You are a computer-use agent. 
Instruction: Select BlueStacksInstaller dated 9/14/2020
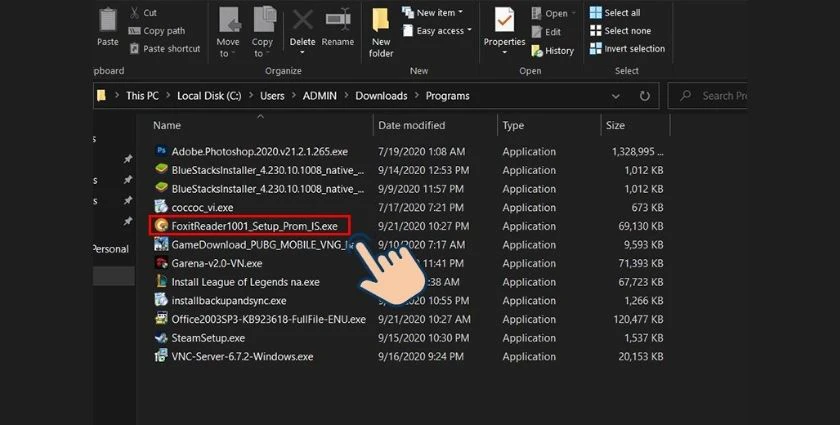click(267, 170)
